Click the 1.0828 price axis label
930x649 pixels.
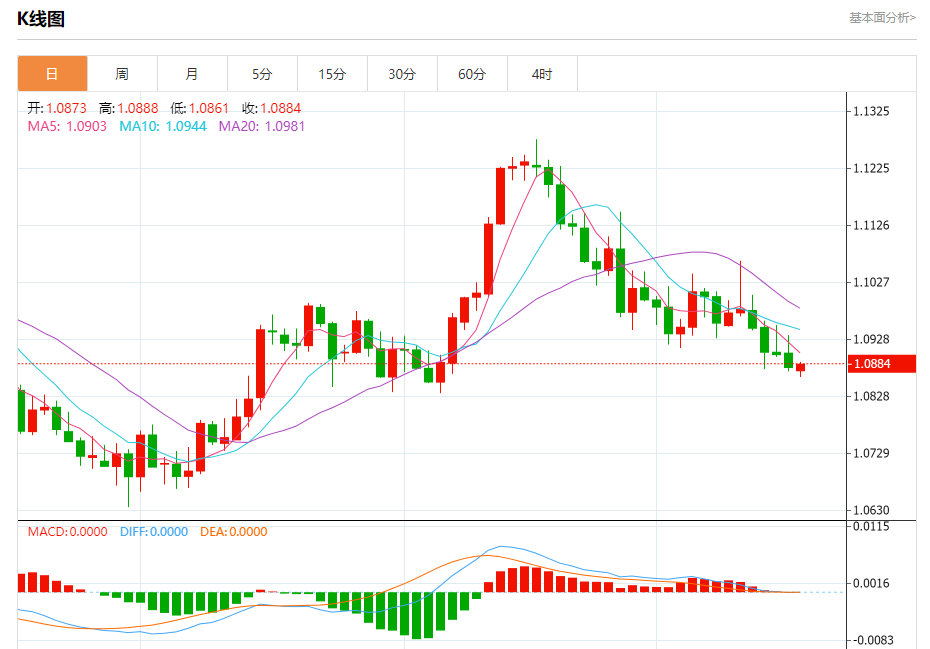pos(871,396)
